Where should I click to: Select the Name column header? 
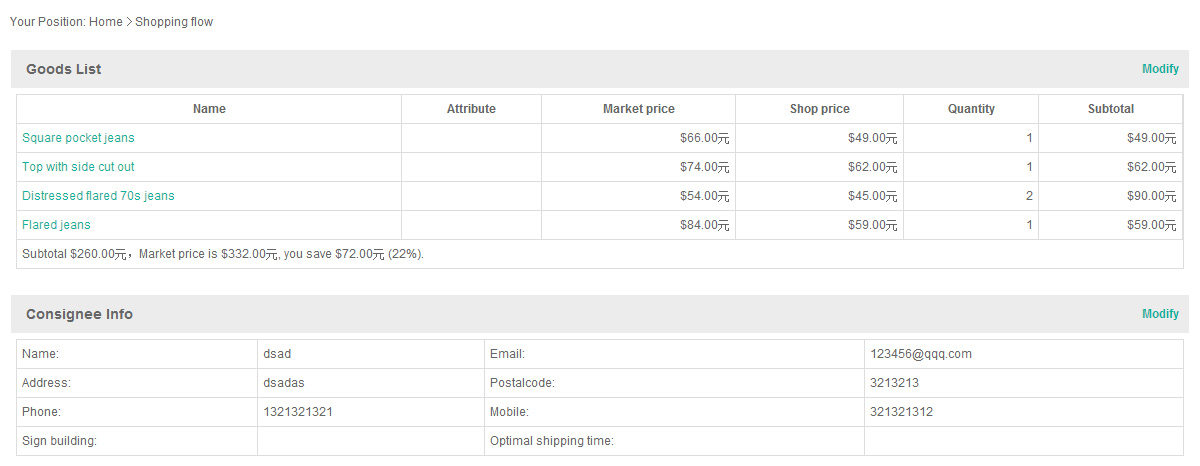(x=209, y=109)
